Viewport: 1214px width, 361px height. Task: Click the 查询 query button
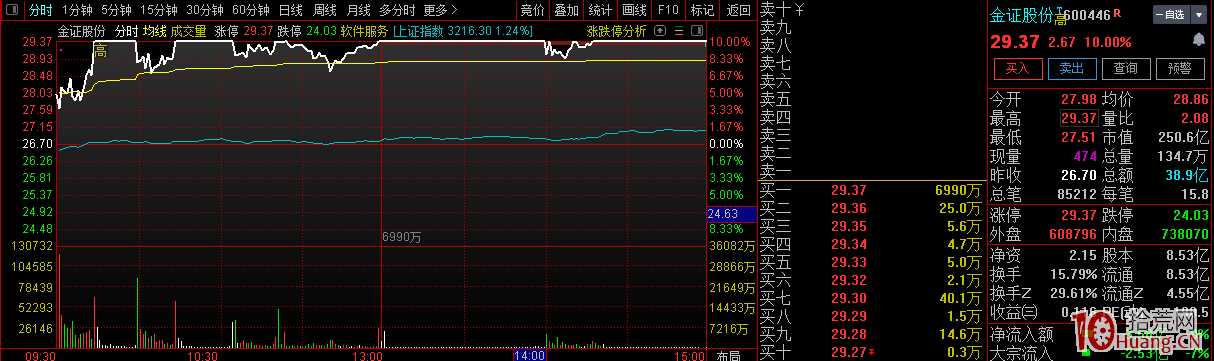1125,69
